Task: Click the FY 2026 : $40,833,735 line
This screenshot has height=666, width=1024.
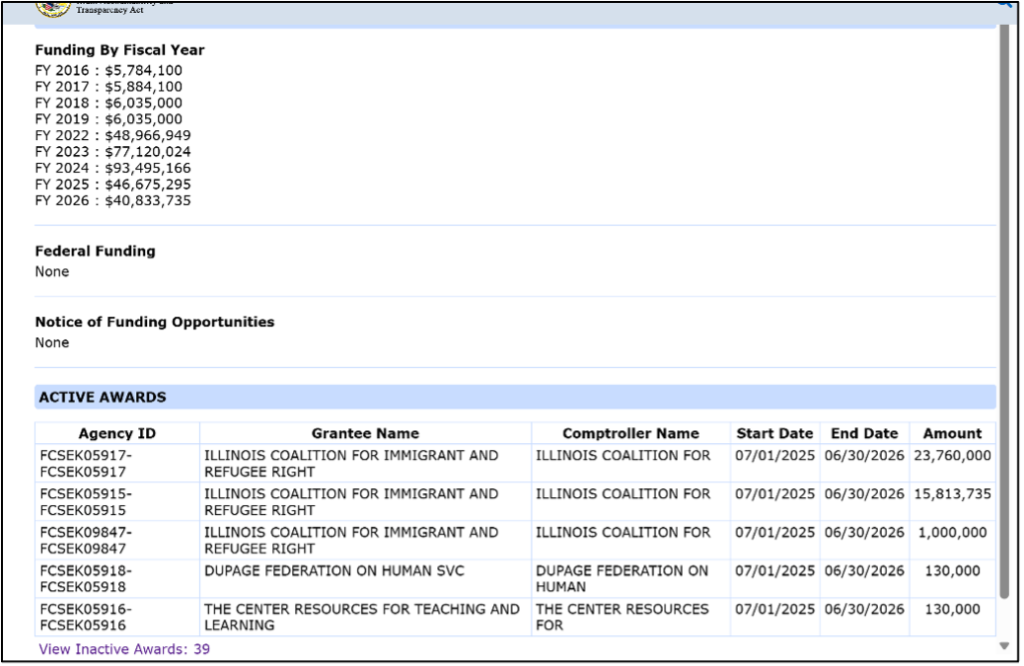Action: pos(113,201)
